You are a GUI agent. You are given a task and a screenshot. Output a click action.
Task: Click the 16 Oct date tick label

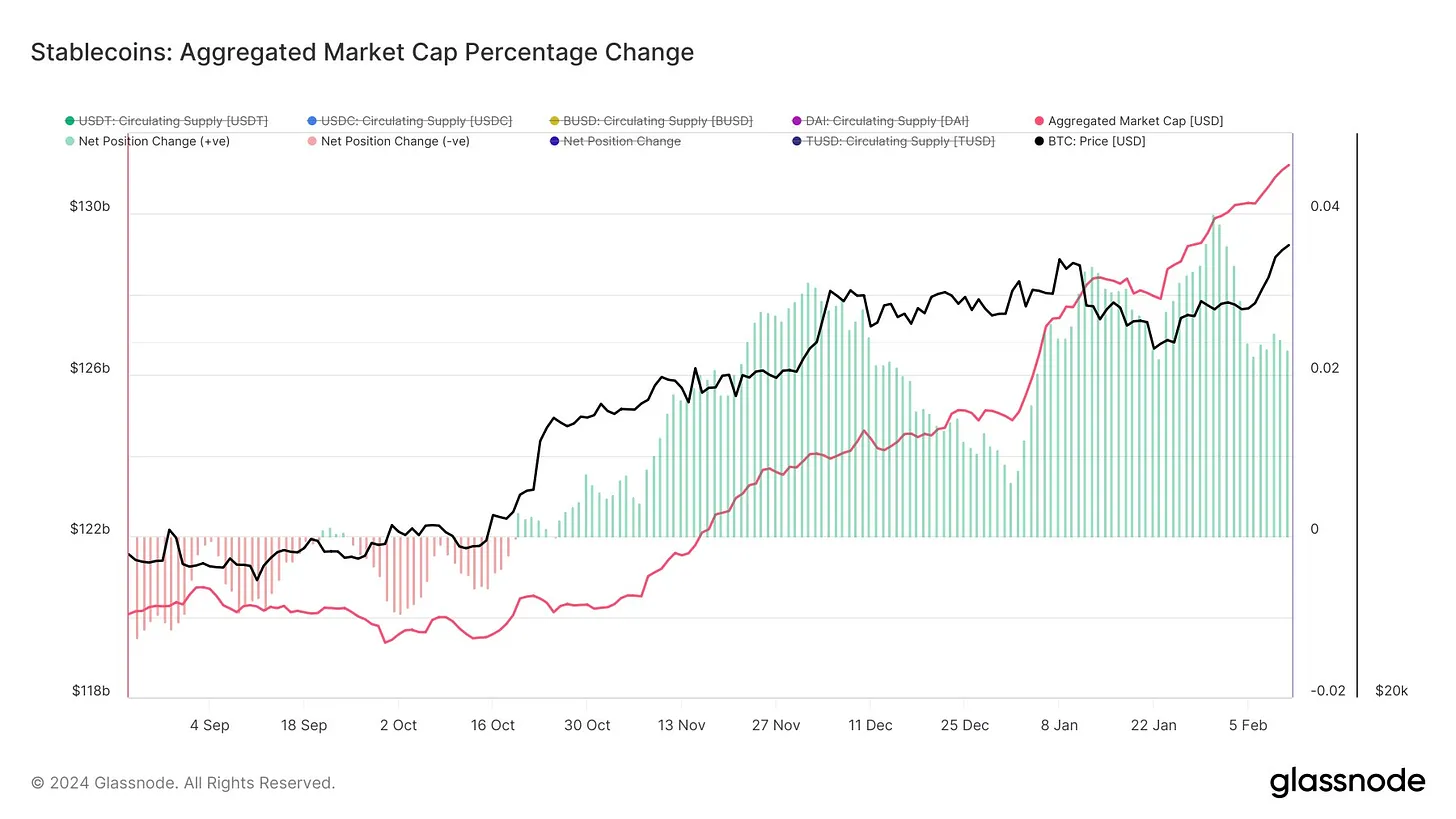pyautogui.click(x=492, y=725)
